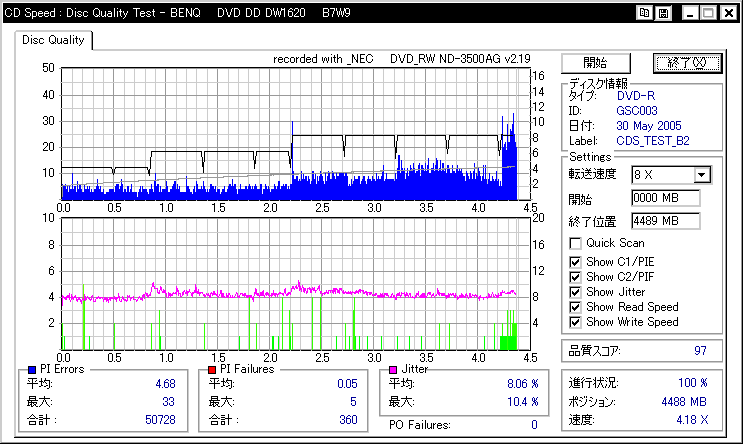Switch to the Disc Quality tab

pyautogui.click(x=53, y=40)
